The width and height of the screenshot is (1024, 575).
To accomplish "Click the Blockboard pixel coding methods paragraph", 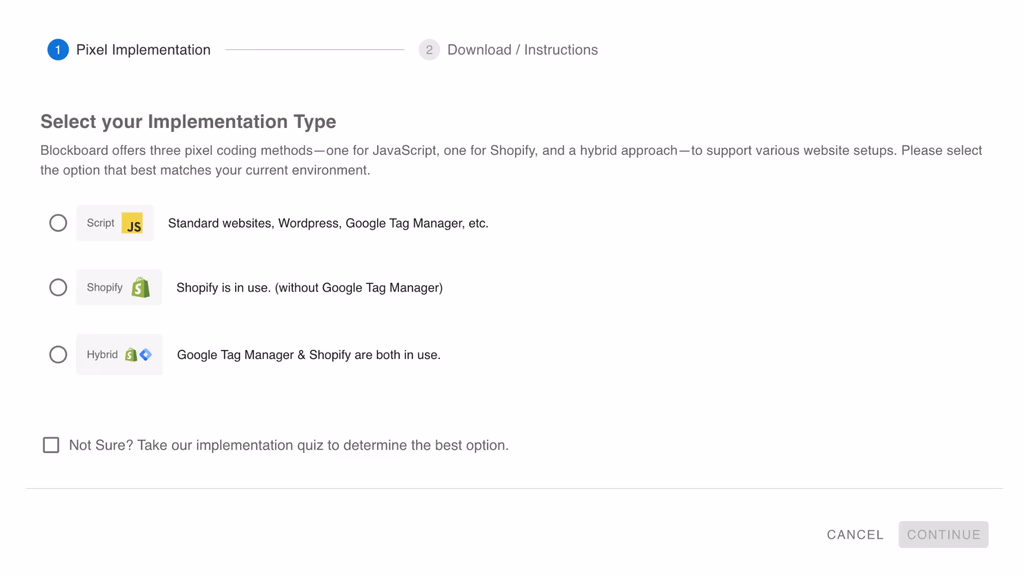I will [x=511, y=160].
